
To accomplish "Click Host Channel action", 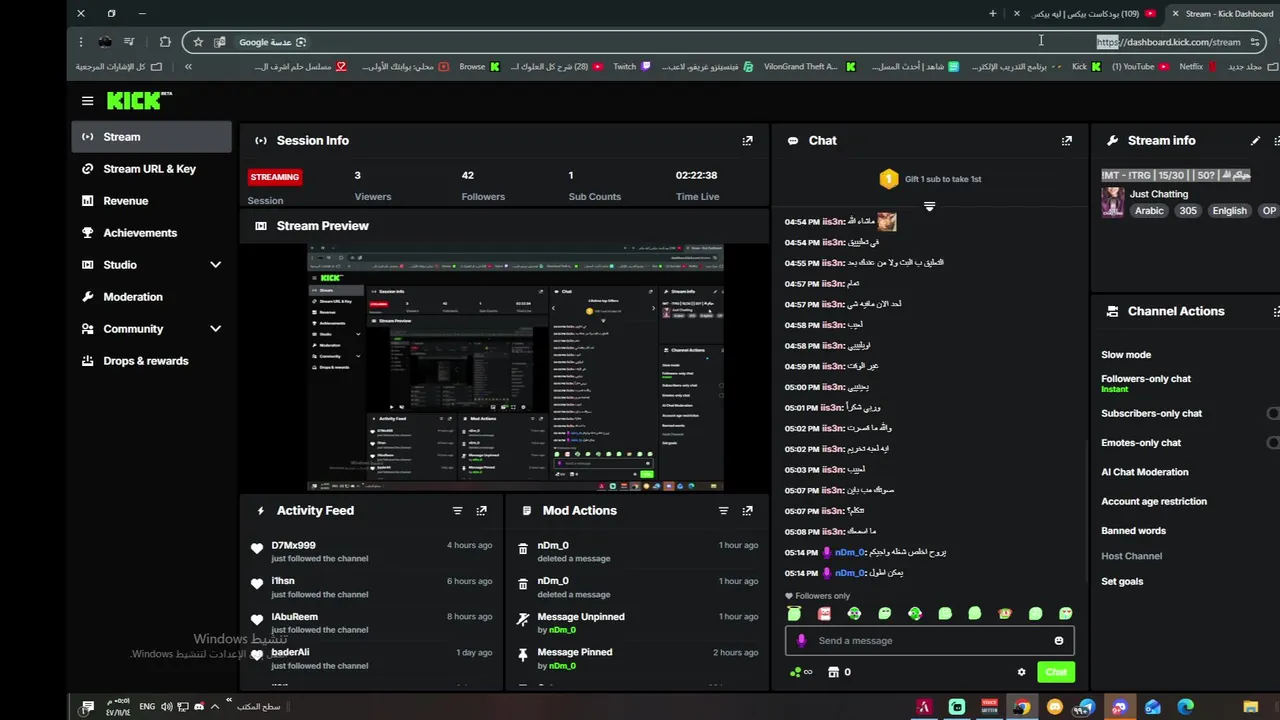I will click(1131, 556).
